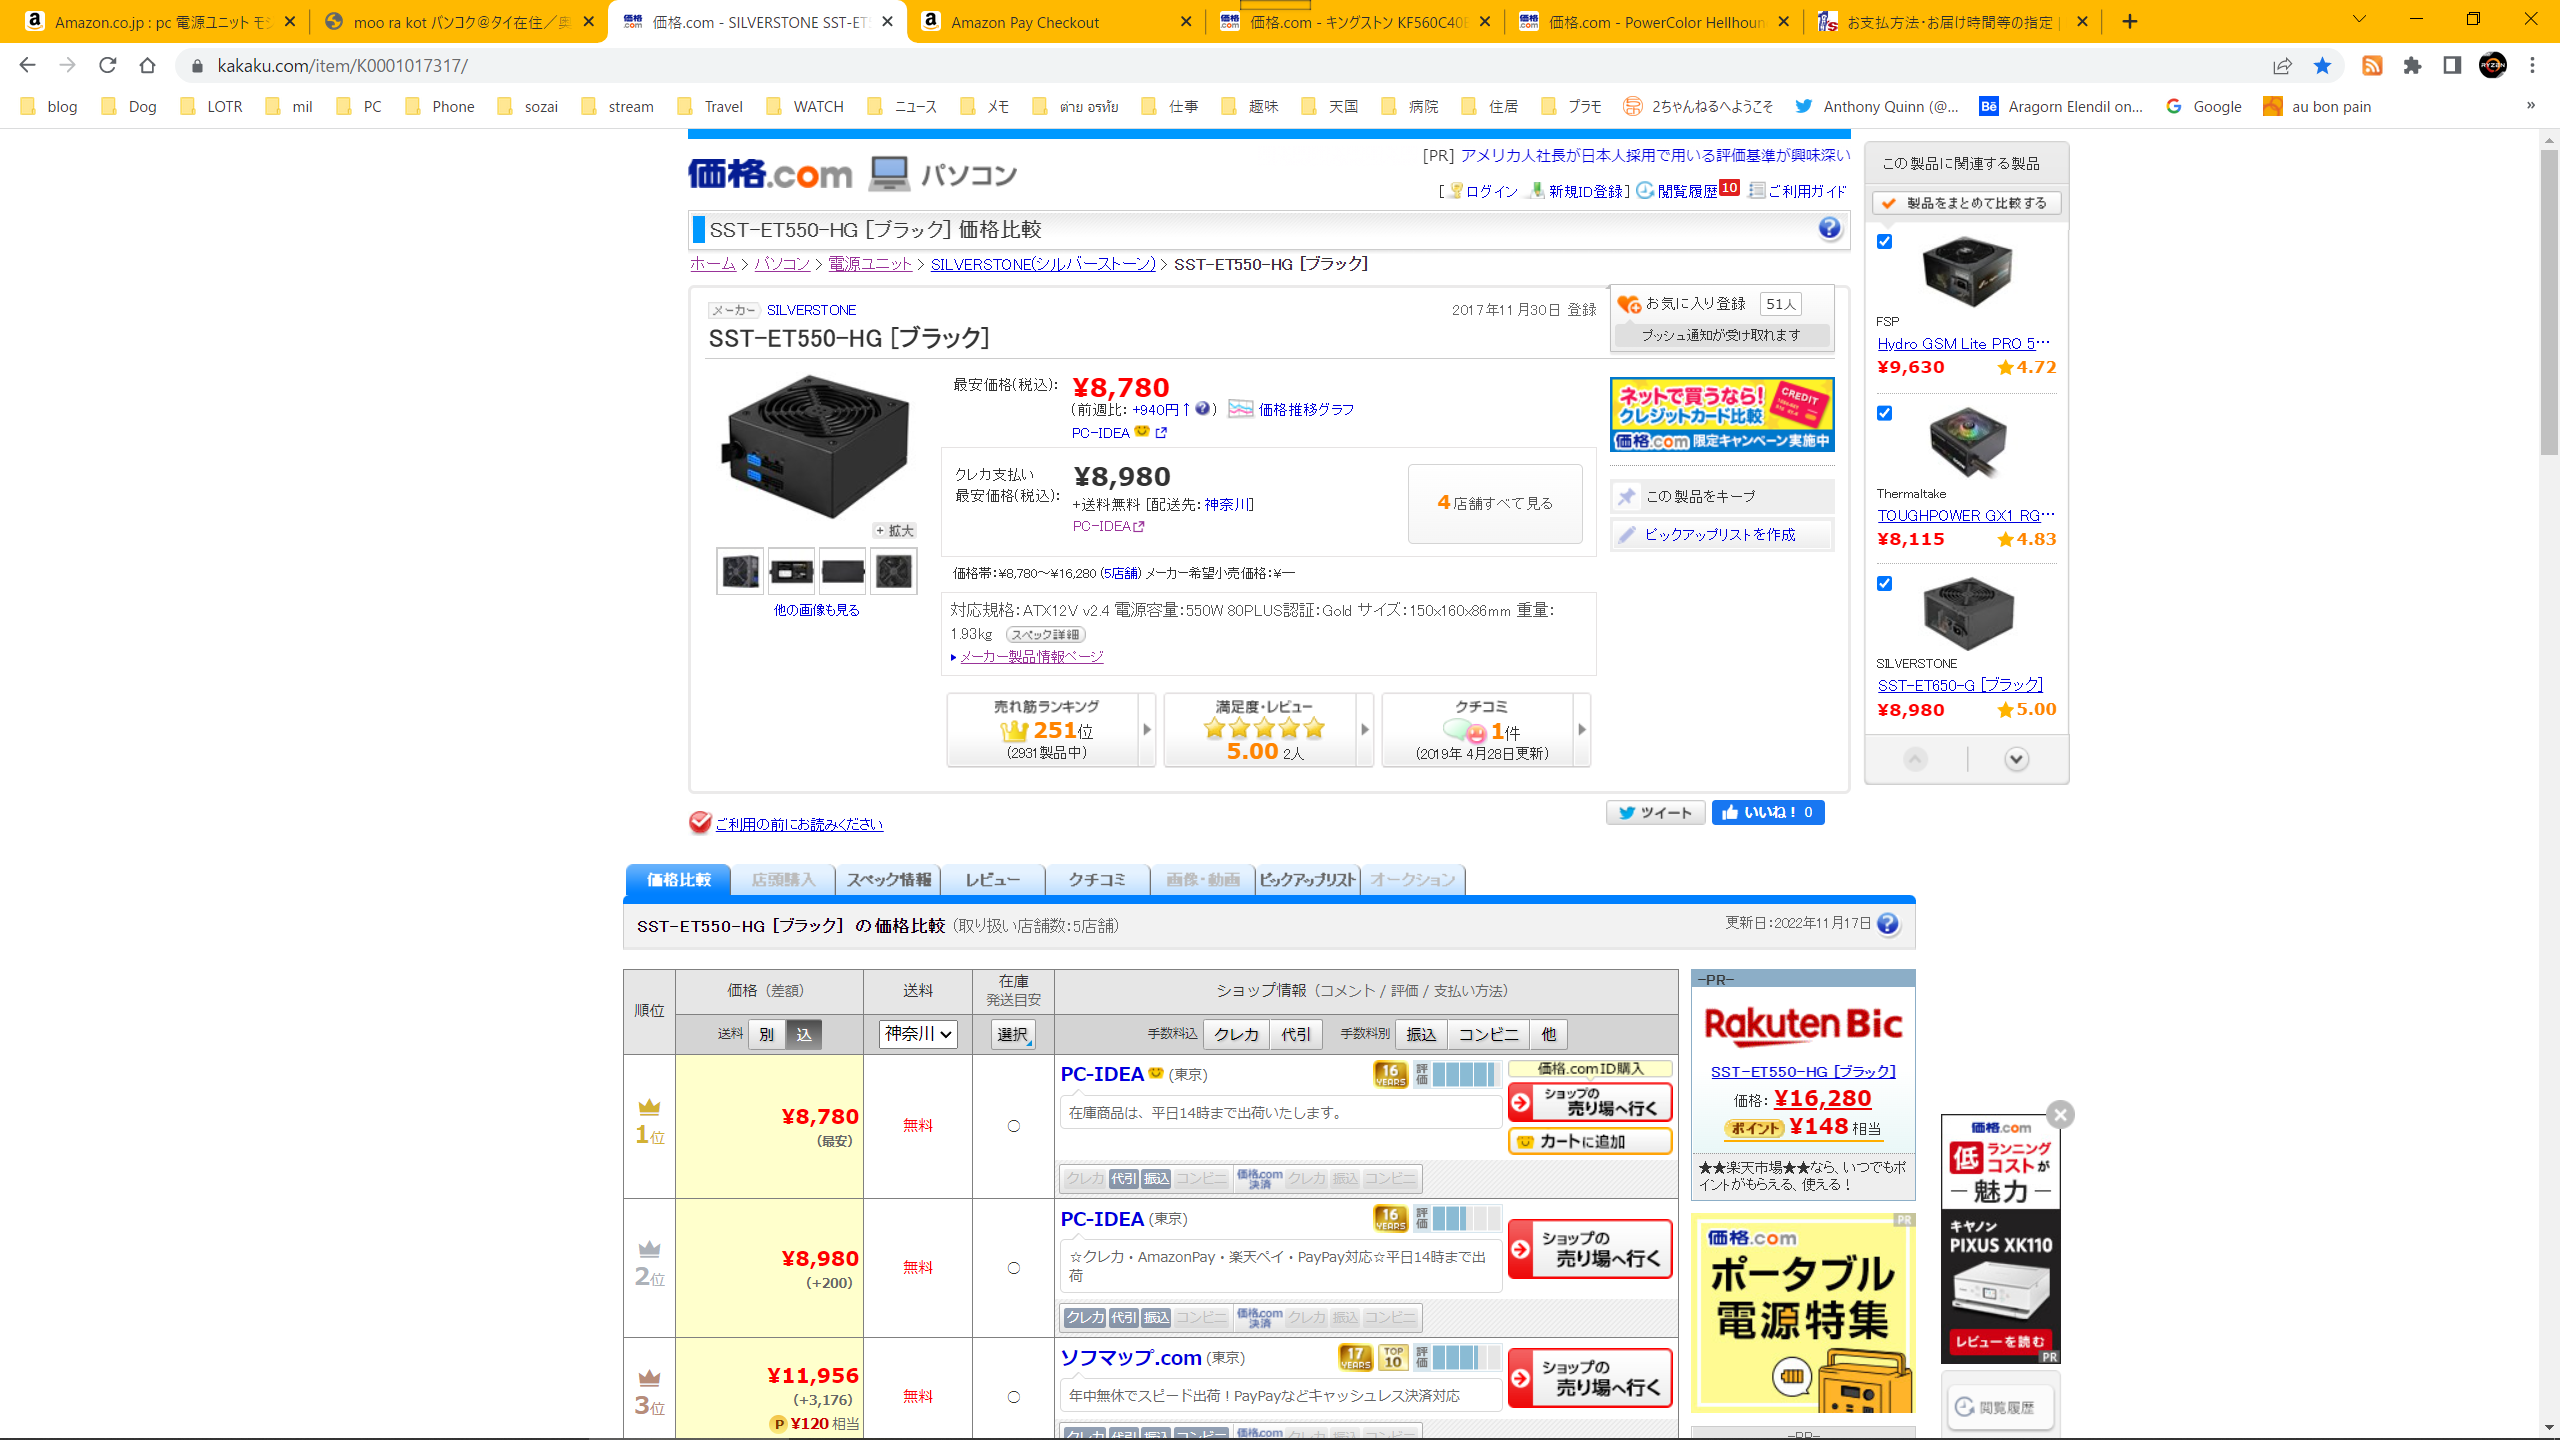The image size is (2560, 1440).
Task: Reload the current page
Action: point(107,65)
